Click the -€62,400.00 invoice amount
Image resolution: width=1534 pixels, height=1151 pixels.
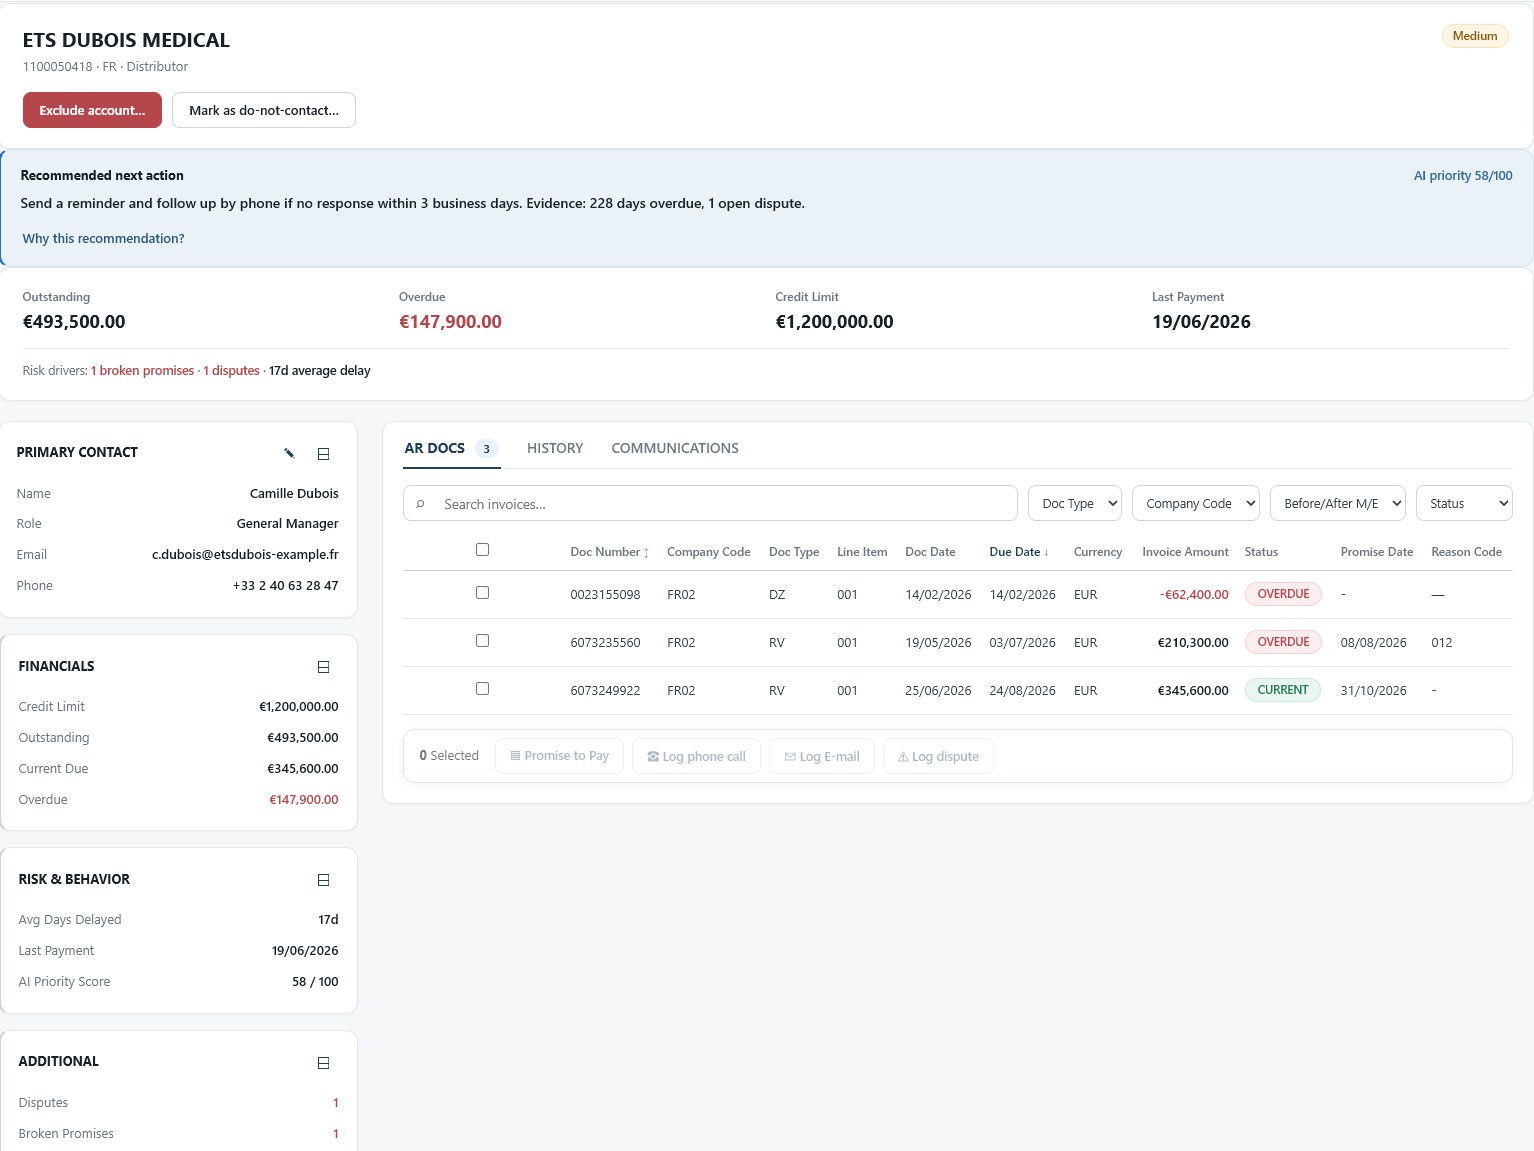[x=1194, y=594]
